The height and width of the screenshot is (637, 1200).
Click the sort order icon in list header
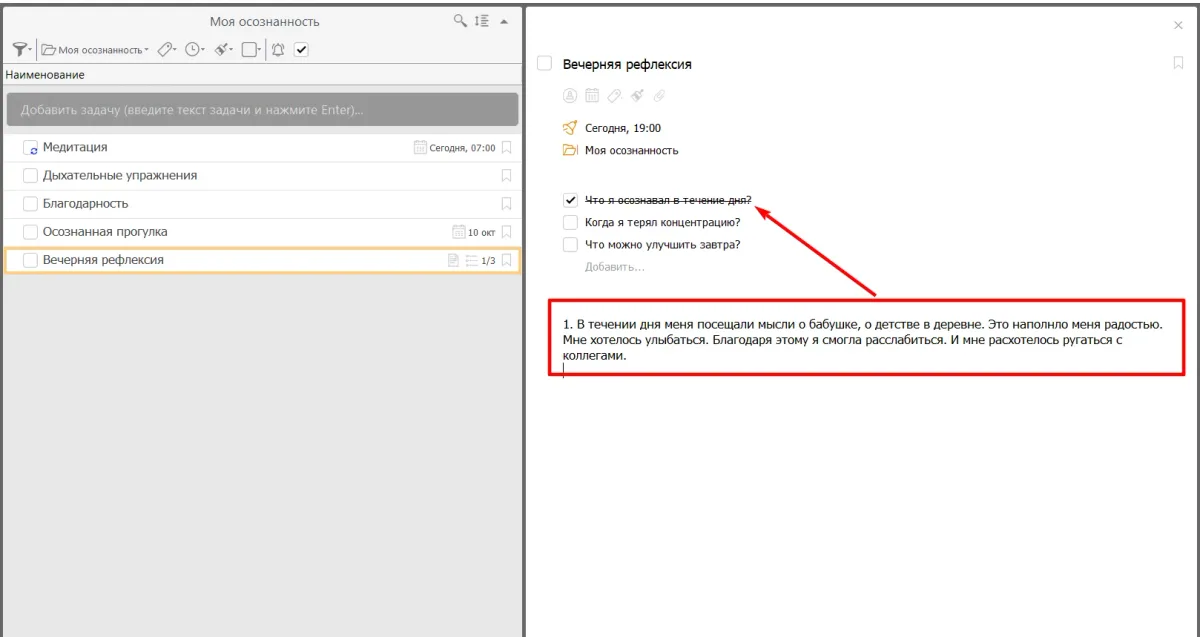(482, 21)
